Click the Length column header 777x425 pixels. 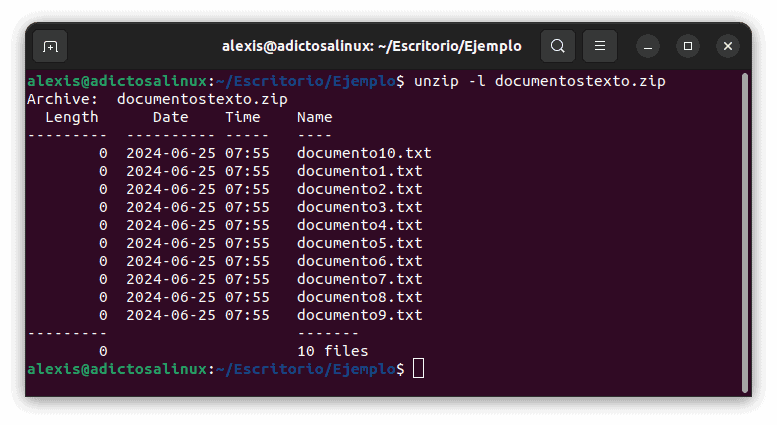tap(72, 117)
